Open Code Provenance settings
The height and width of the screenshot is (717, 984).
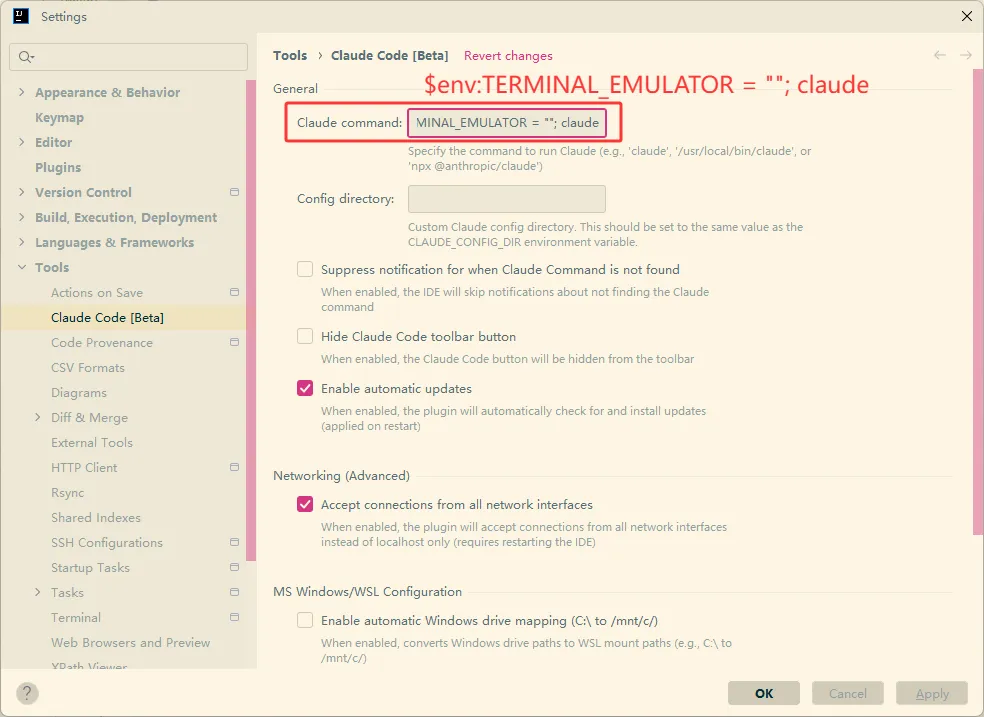click(x=102, y=343)
